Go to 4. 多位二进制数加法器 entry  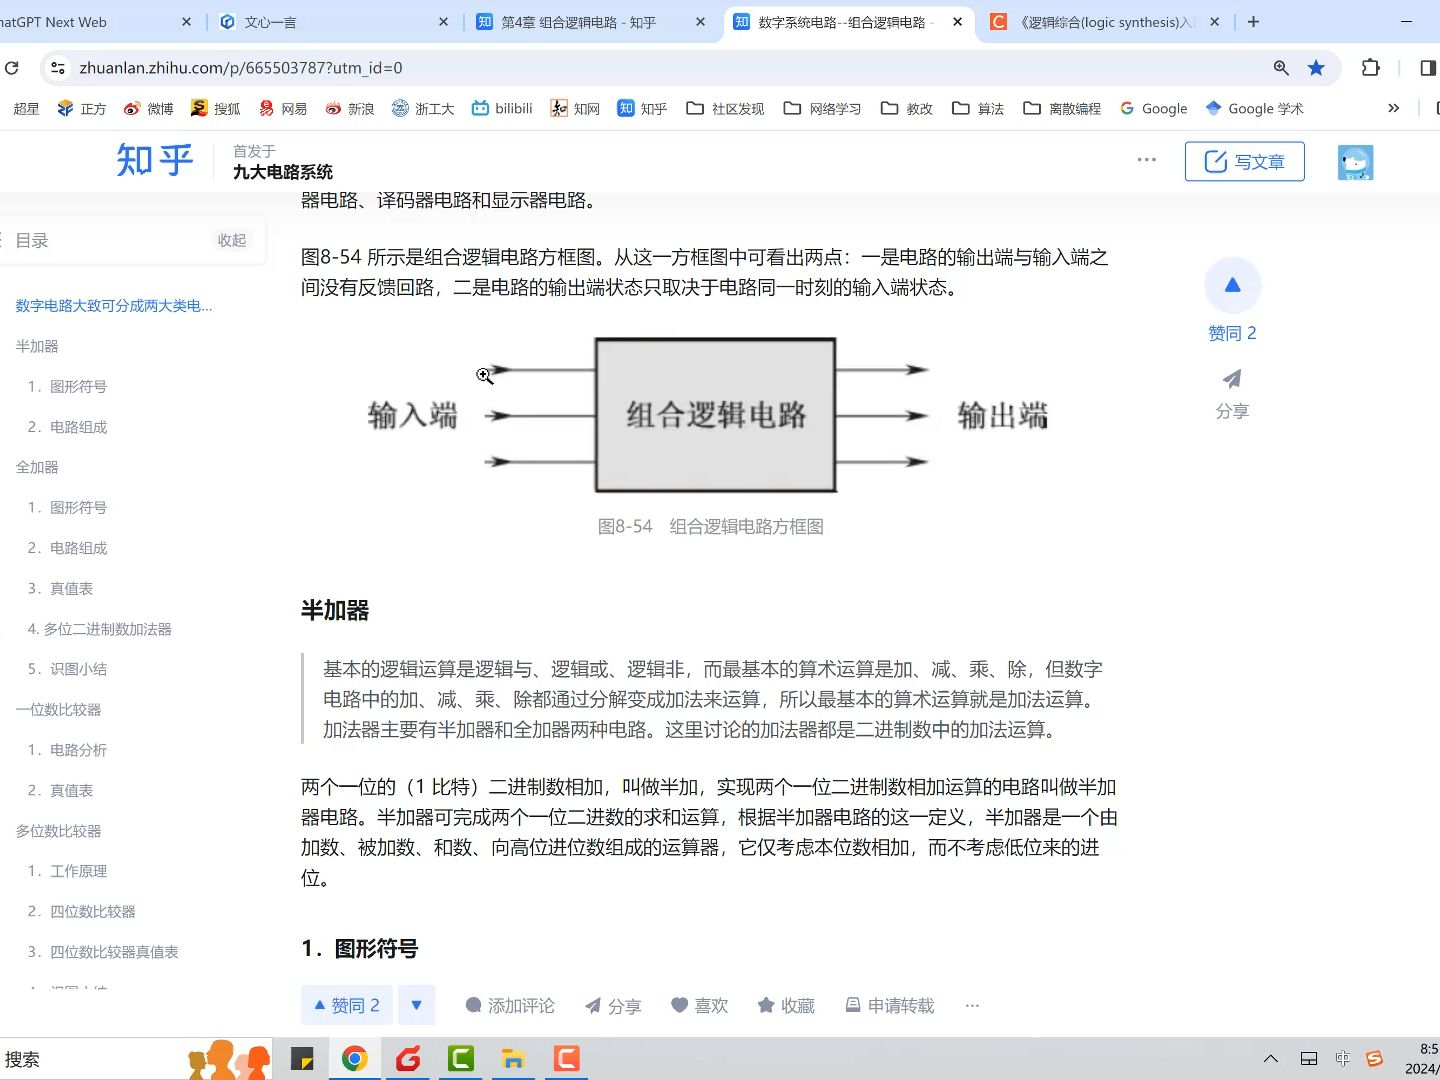pos(100,629)
